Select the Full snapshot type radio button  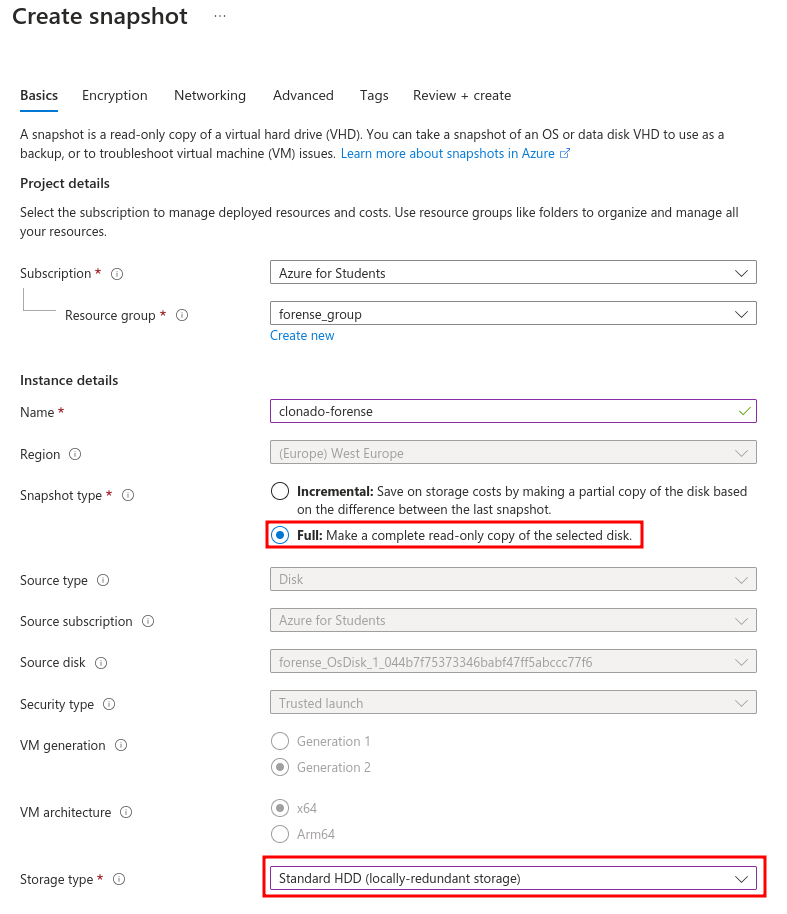[x=280, y=535]
